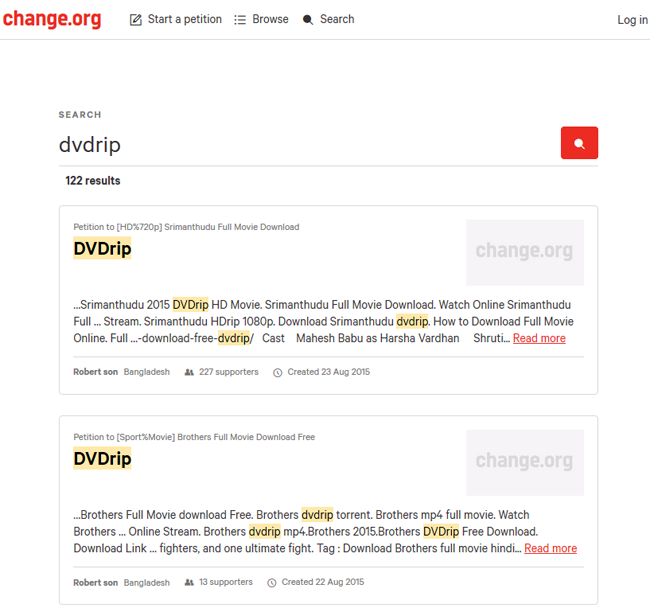Click Created 22 Aug 2015 text

[323, 582]
